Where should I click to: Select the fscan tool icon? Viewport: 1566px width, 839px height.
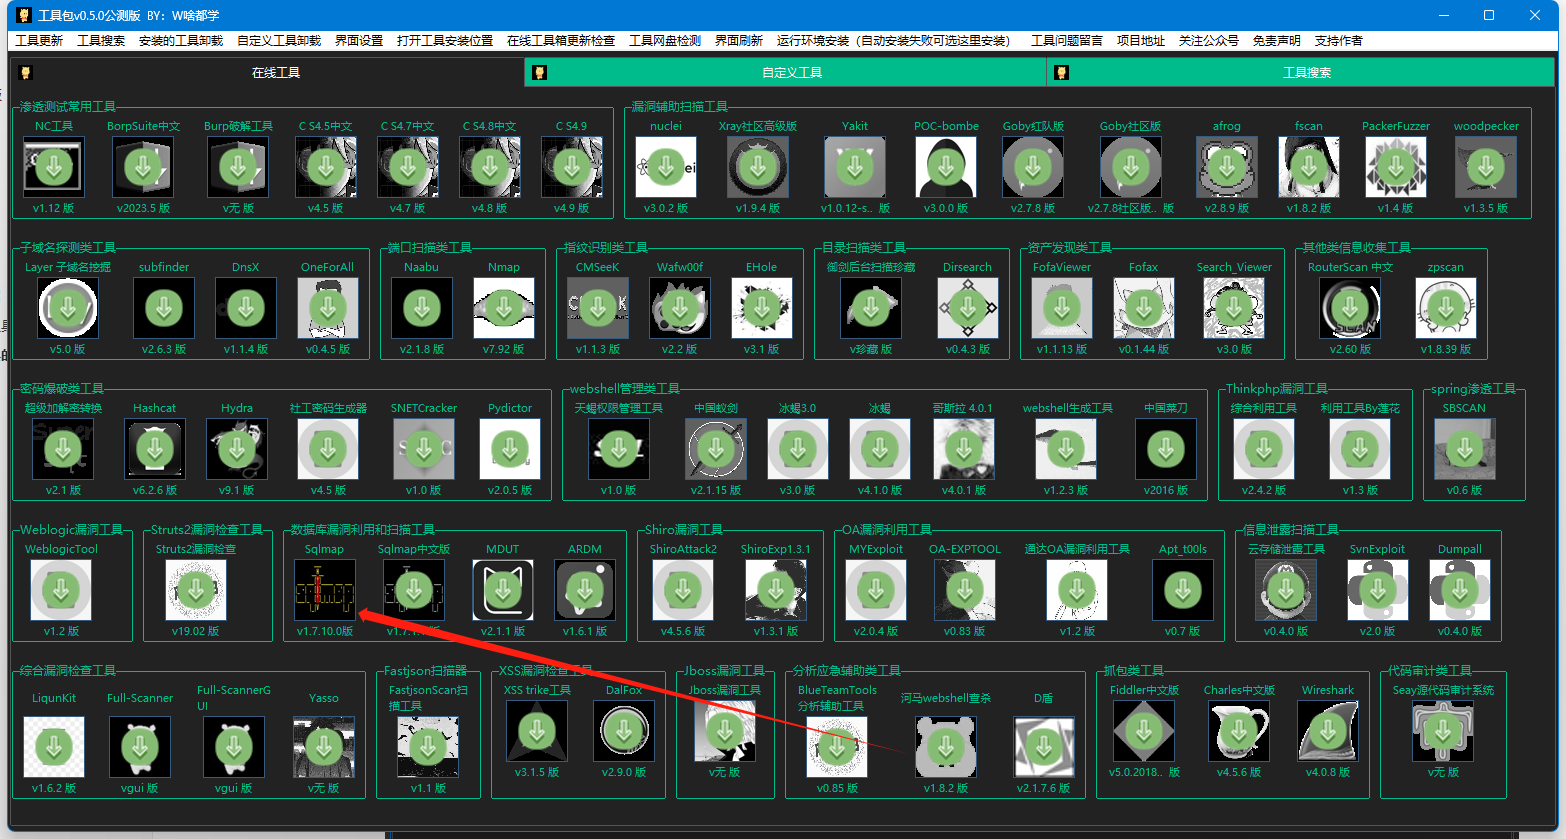pyautogui.click(x=1309, y=167)
